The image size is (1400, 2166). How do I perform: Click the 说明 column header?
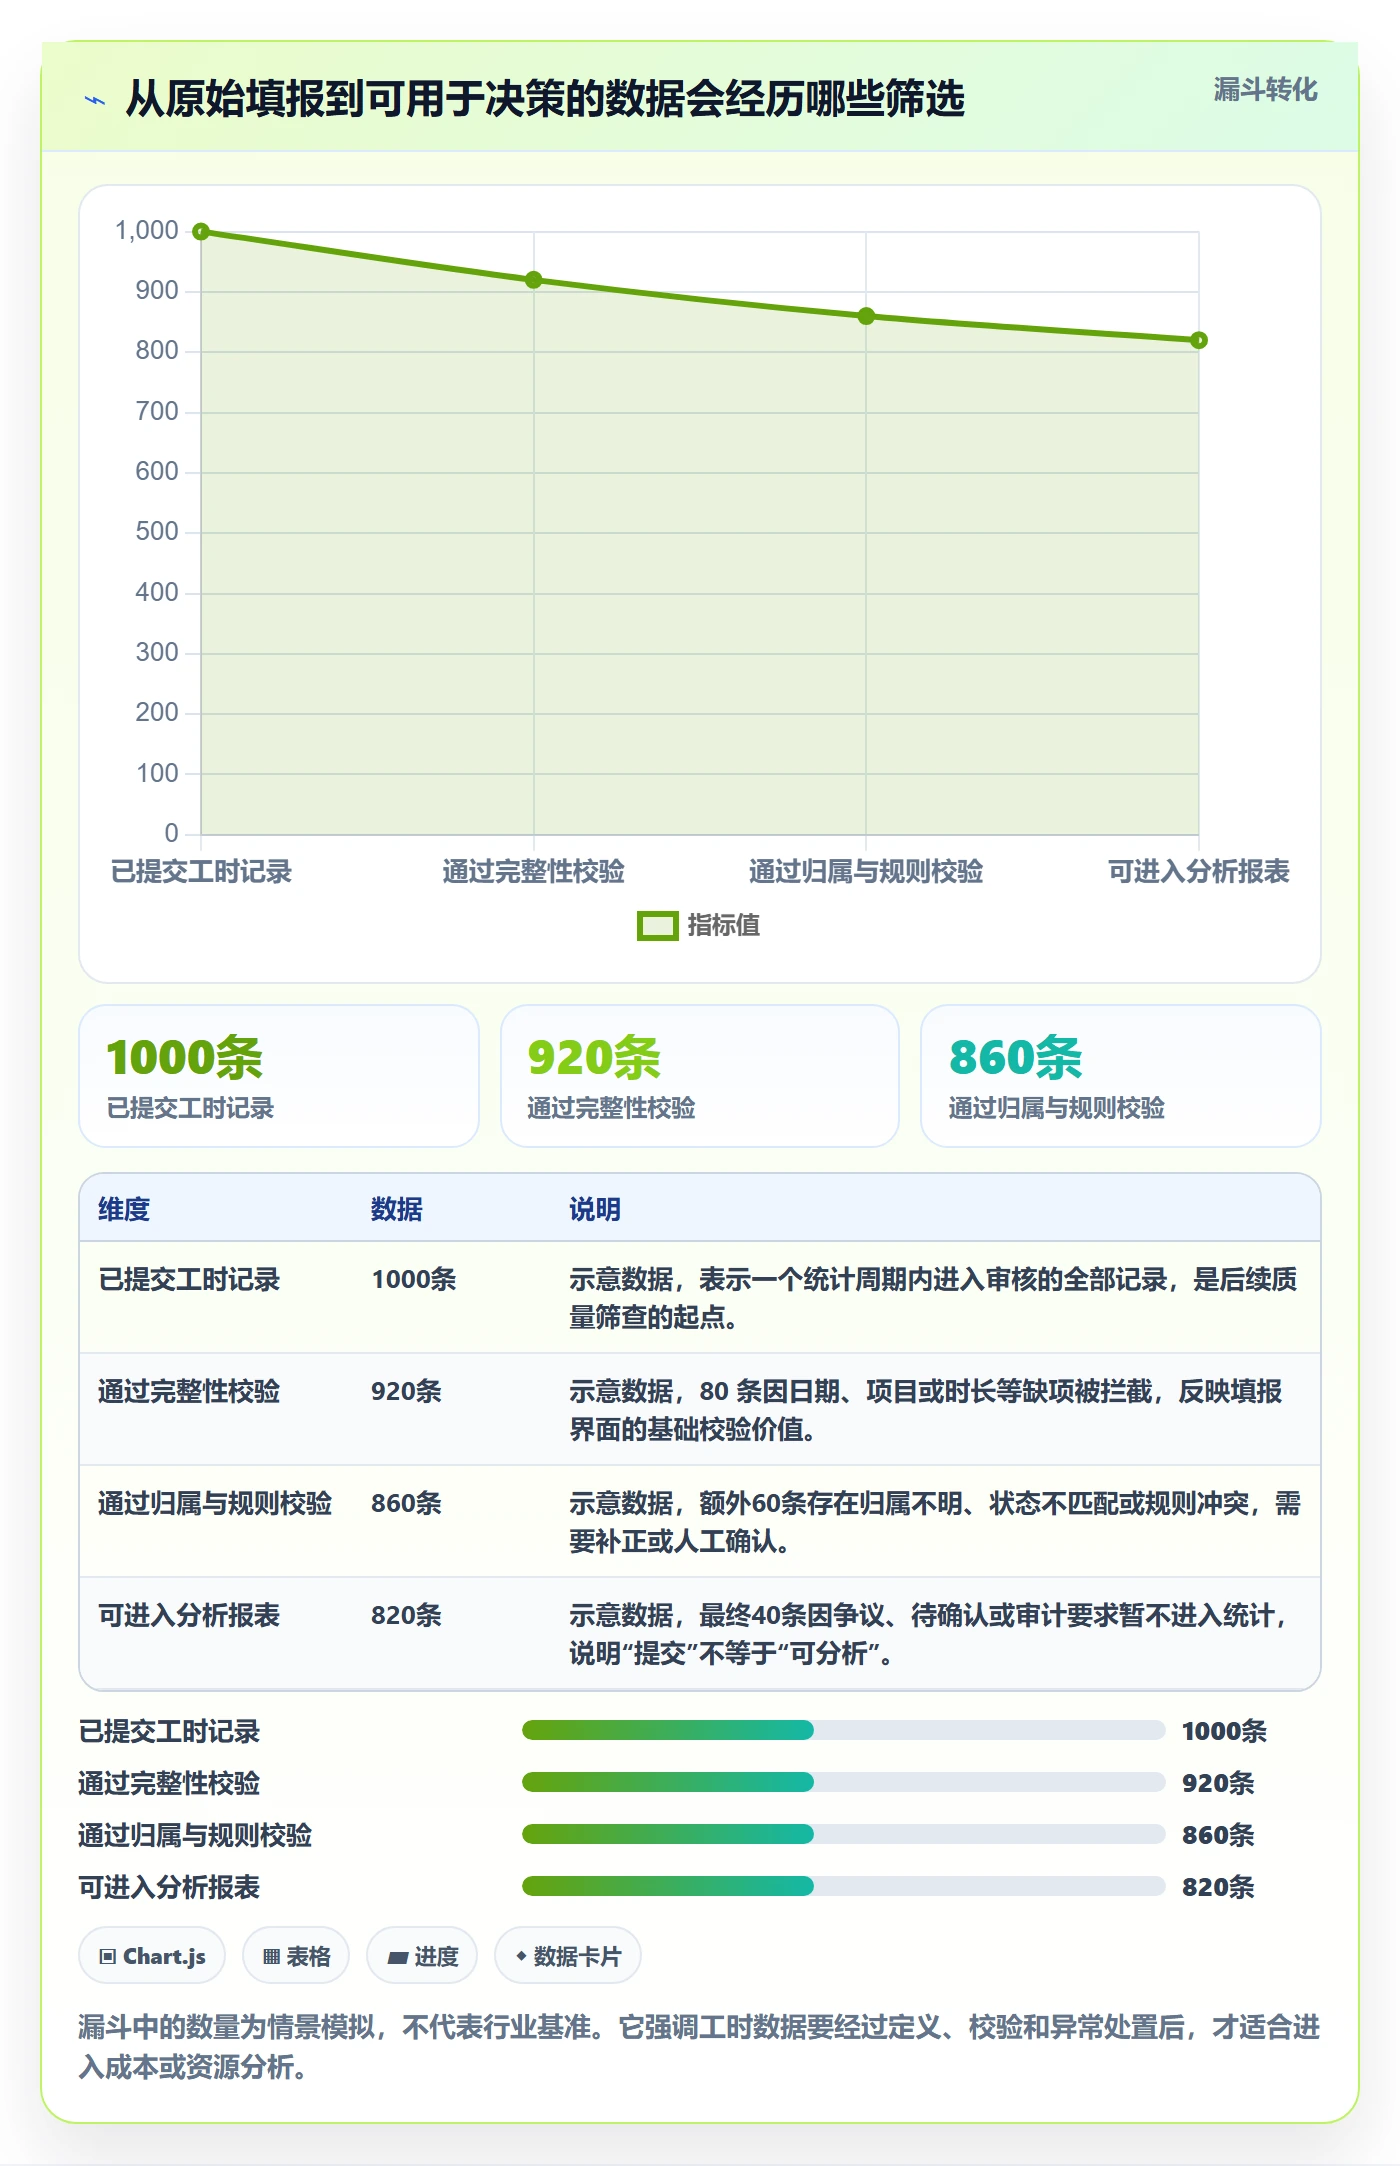tap(595, 1209)
